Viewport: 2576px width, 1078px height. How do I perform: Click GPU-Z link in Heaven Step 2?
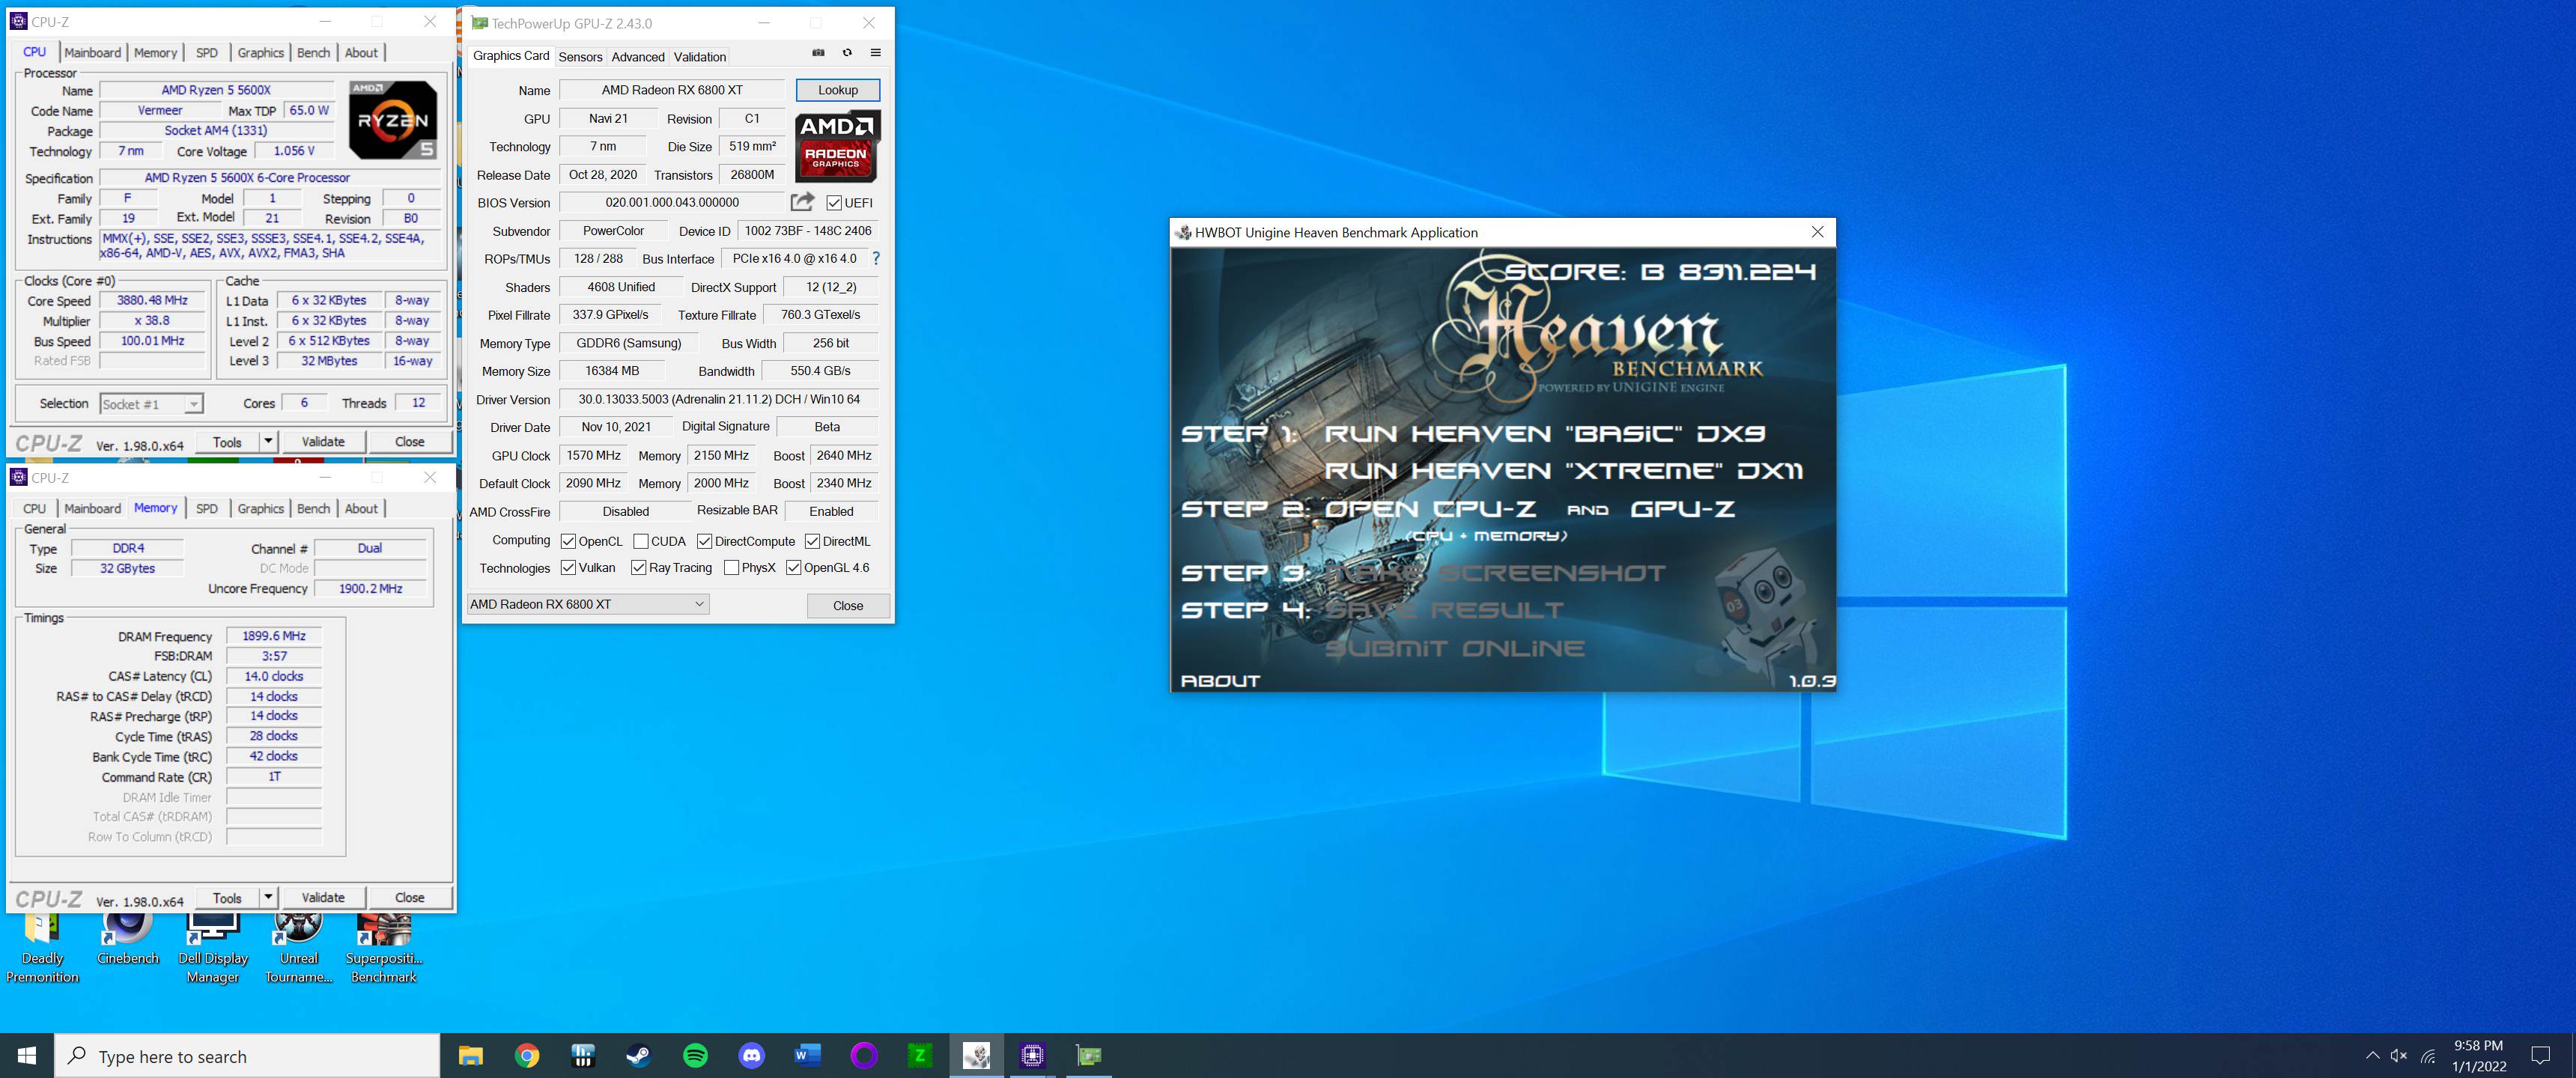1682,509
